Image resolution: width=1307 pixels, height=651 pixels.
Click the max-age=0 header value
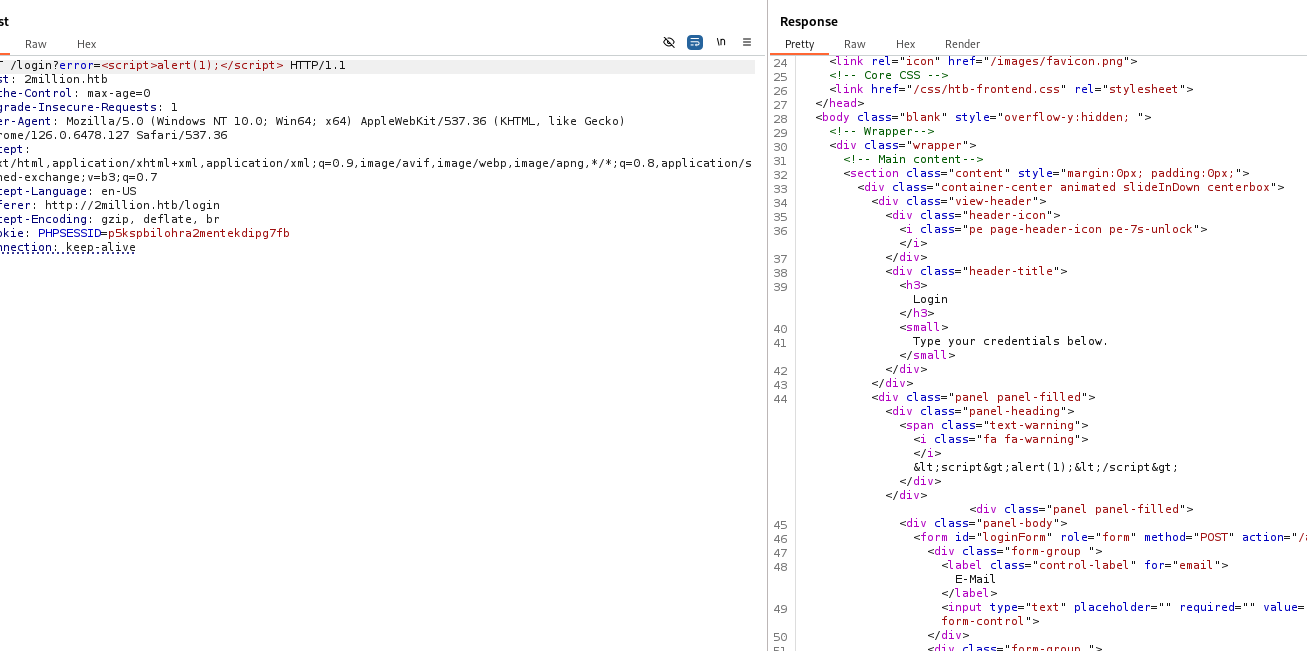(119, 93)
